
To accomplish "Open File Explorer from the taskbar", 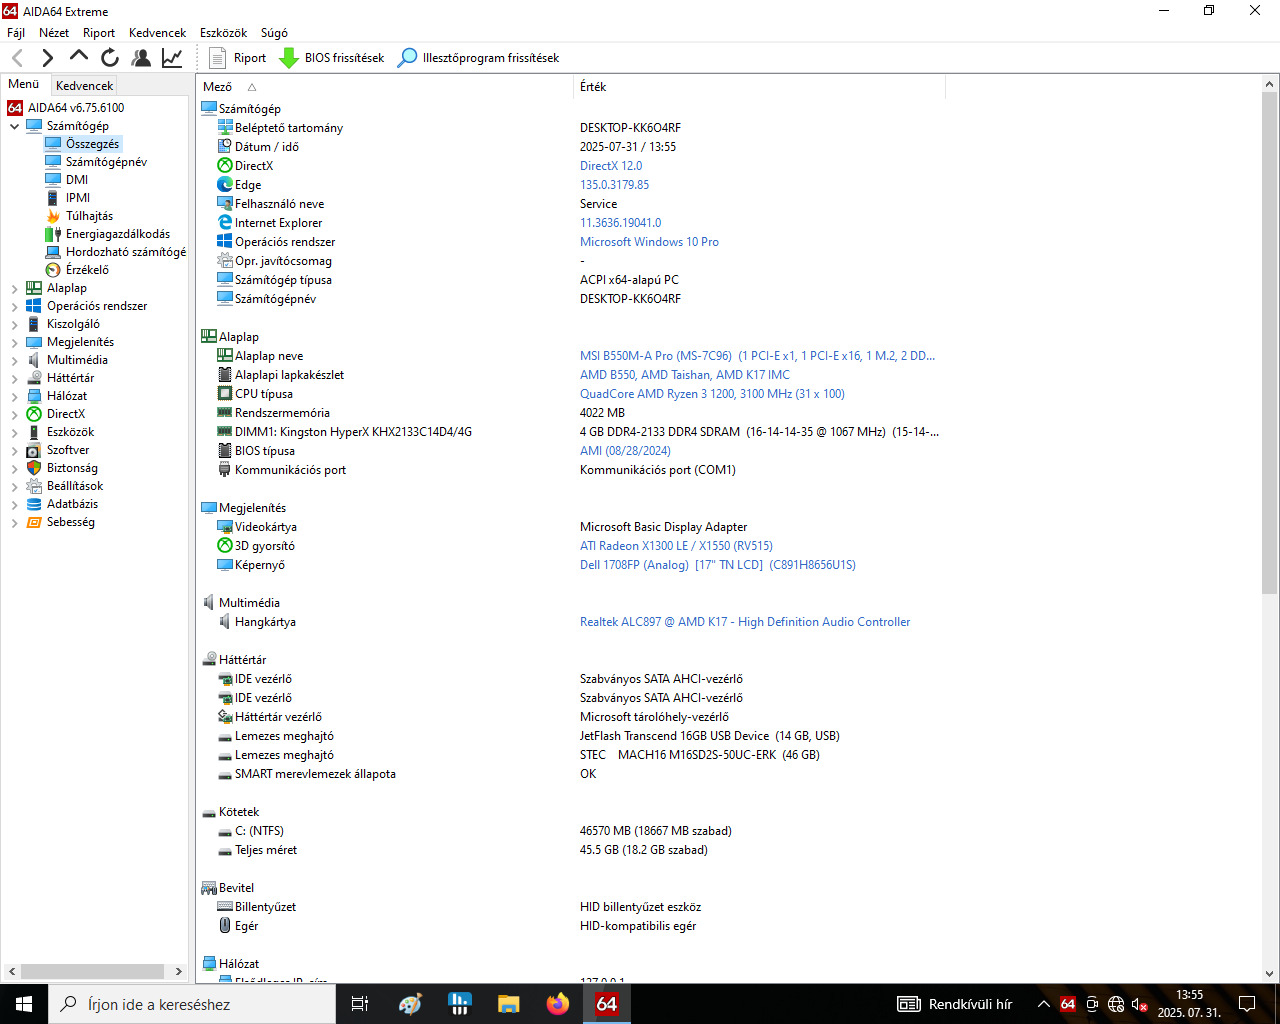I will tap(509, 1004).
